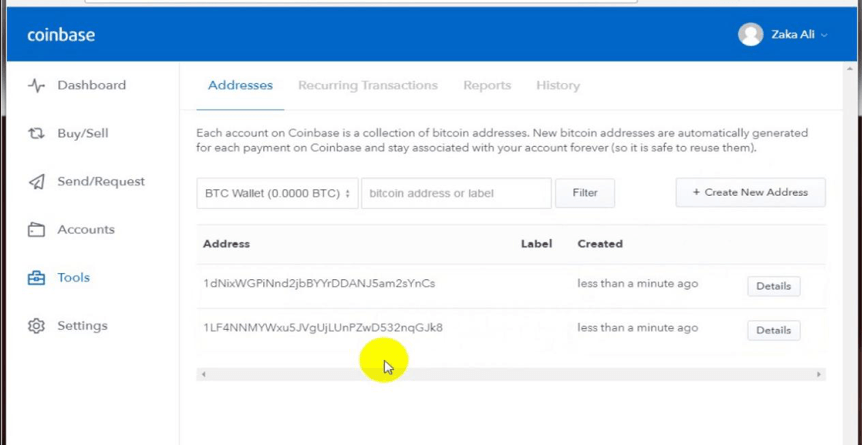Click the Buy/Sell arrows icon
This screenshot has height=445, width=862.
[36, 133]
